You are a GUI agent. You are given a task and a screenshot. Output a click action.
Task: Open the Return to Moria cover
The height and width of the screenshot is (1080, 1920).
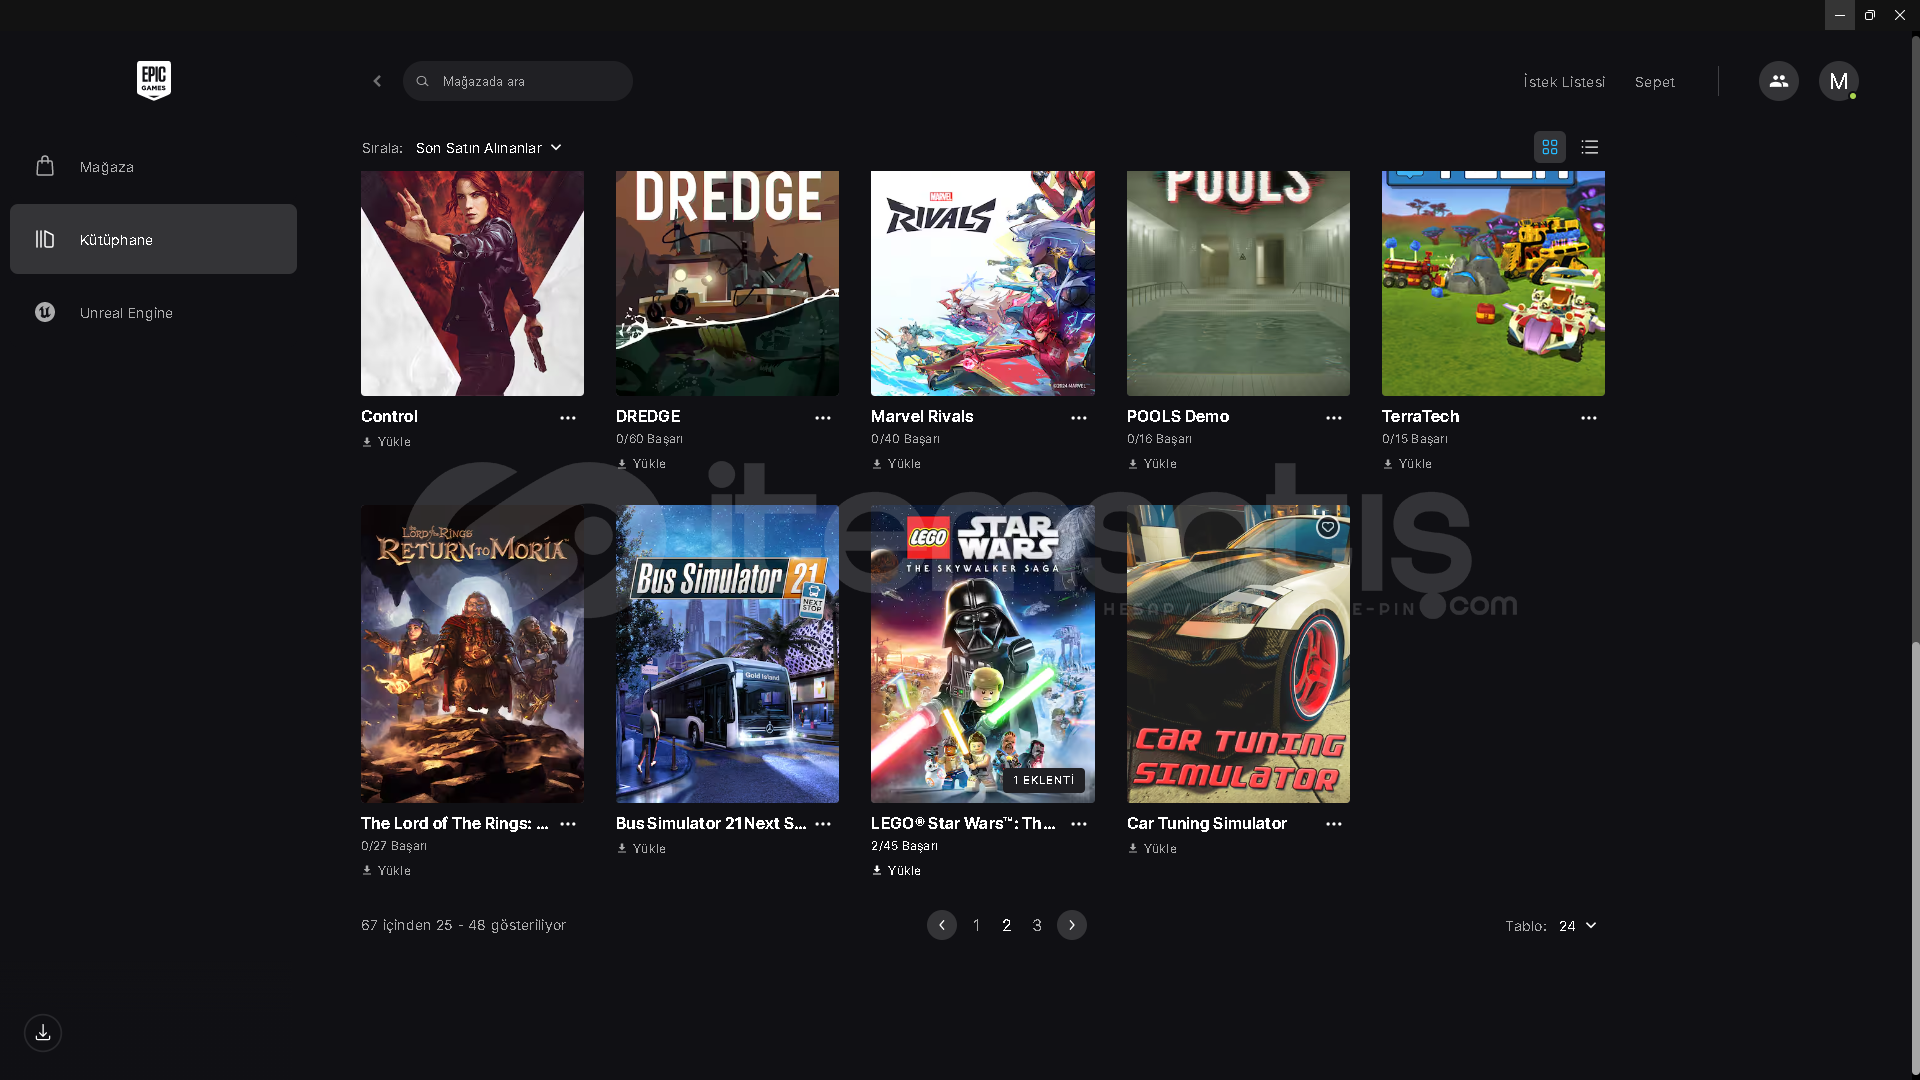(x=472, y=654)
